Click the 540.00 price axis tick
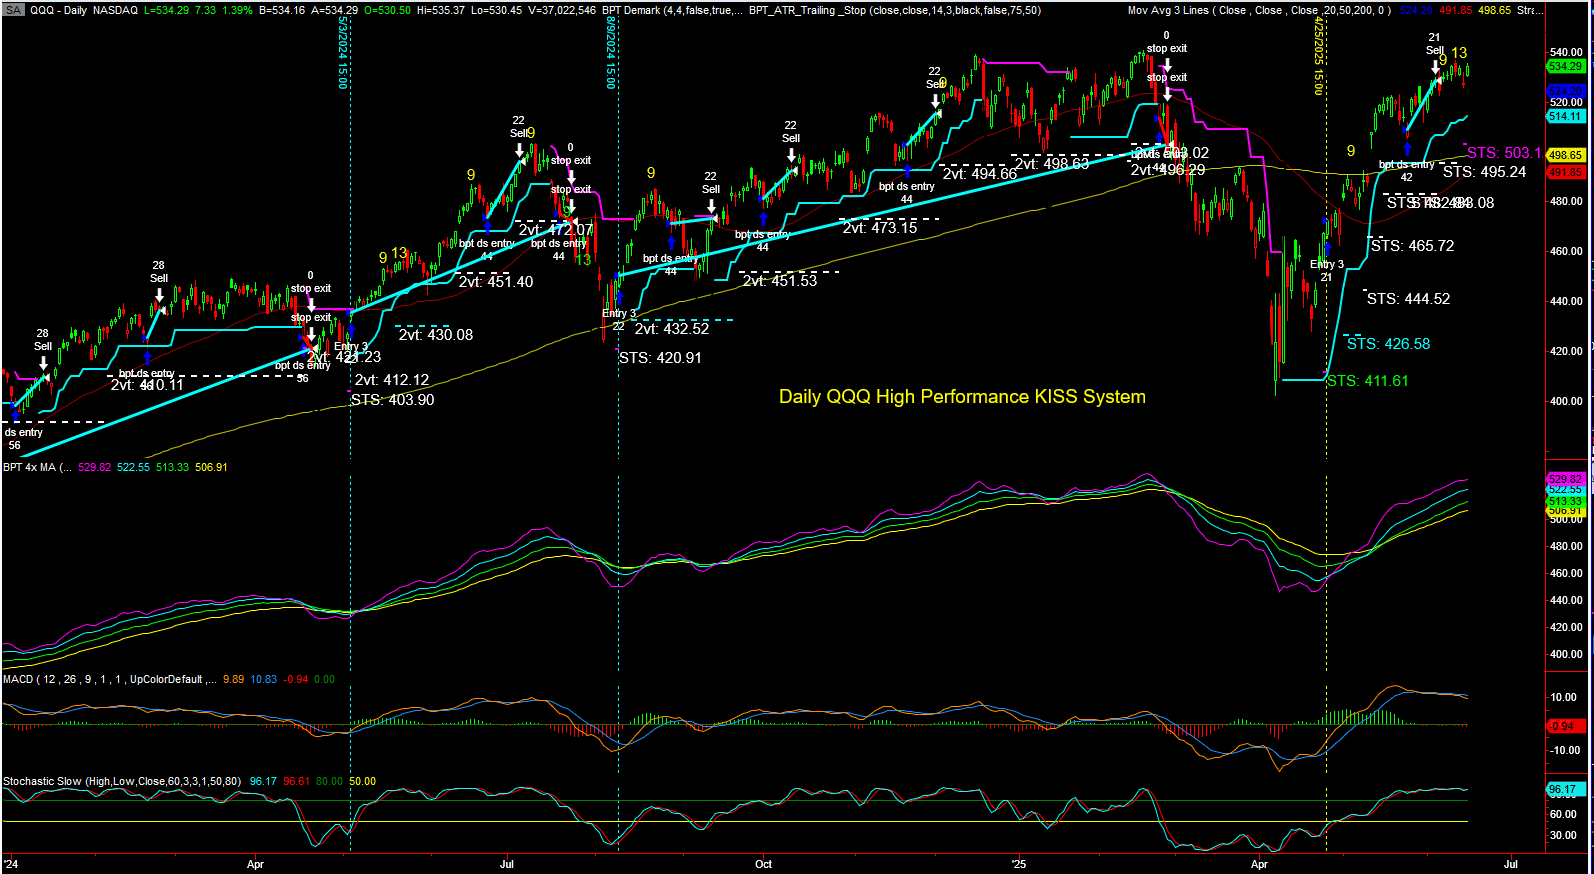Image resolution: width=1594 pixels, height=874 pixels. 1566,52
